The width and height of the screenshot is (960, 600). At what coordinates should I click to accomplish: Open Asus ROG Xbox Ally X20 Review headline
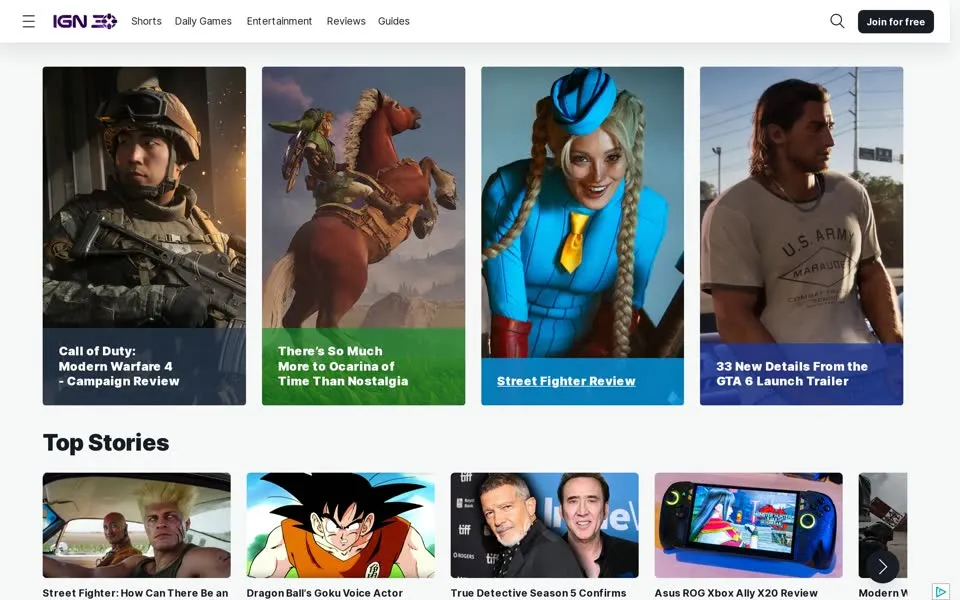click(736, 593)
